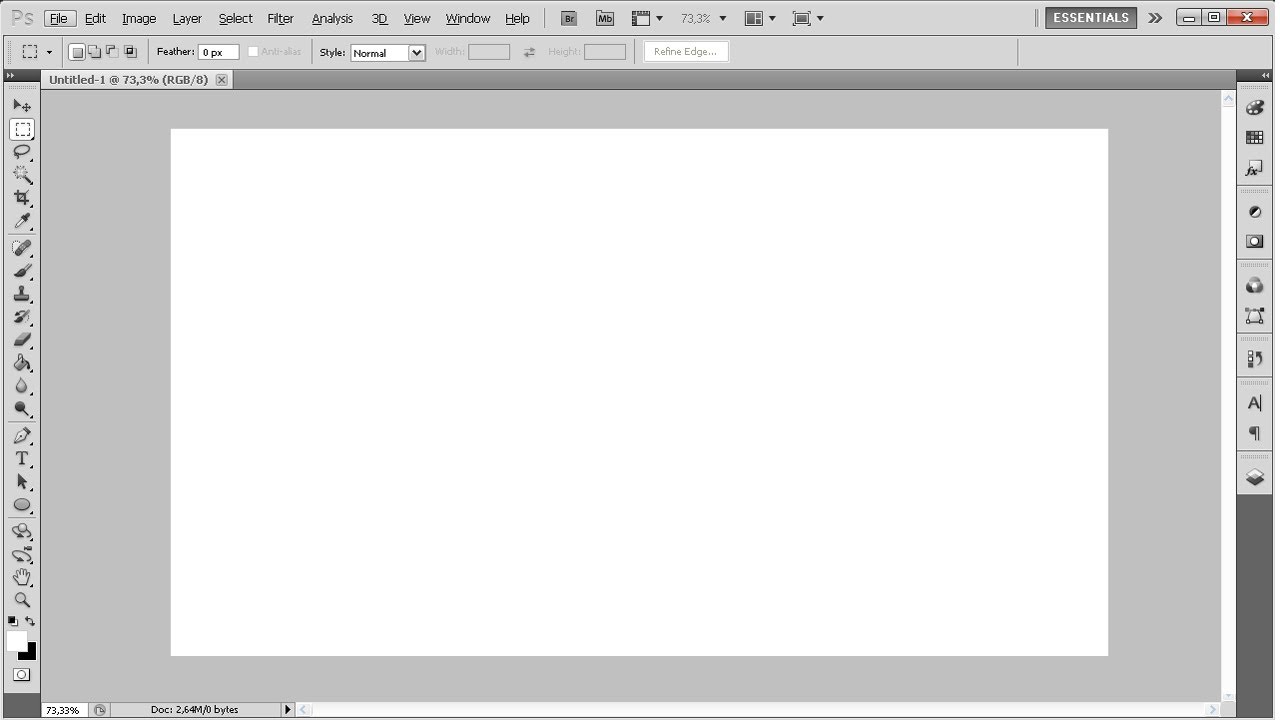The height and width of the screenshot is (720, 1280).
Task: Switch foreground and background colors arrow
Action: [31, 621]
